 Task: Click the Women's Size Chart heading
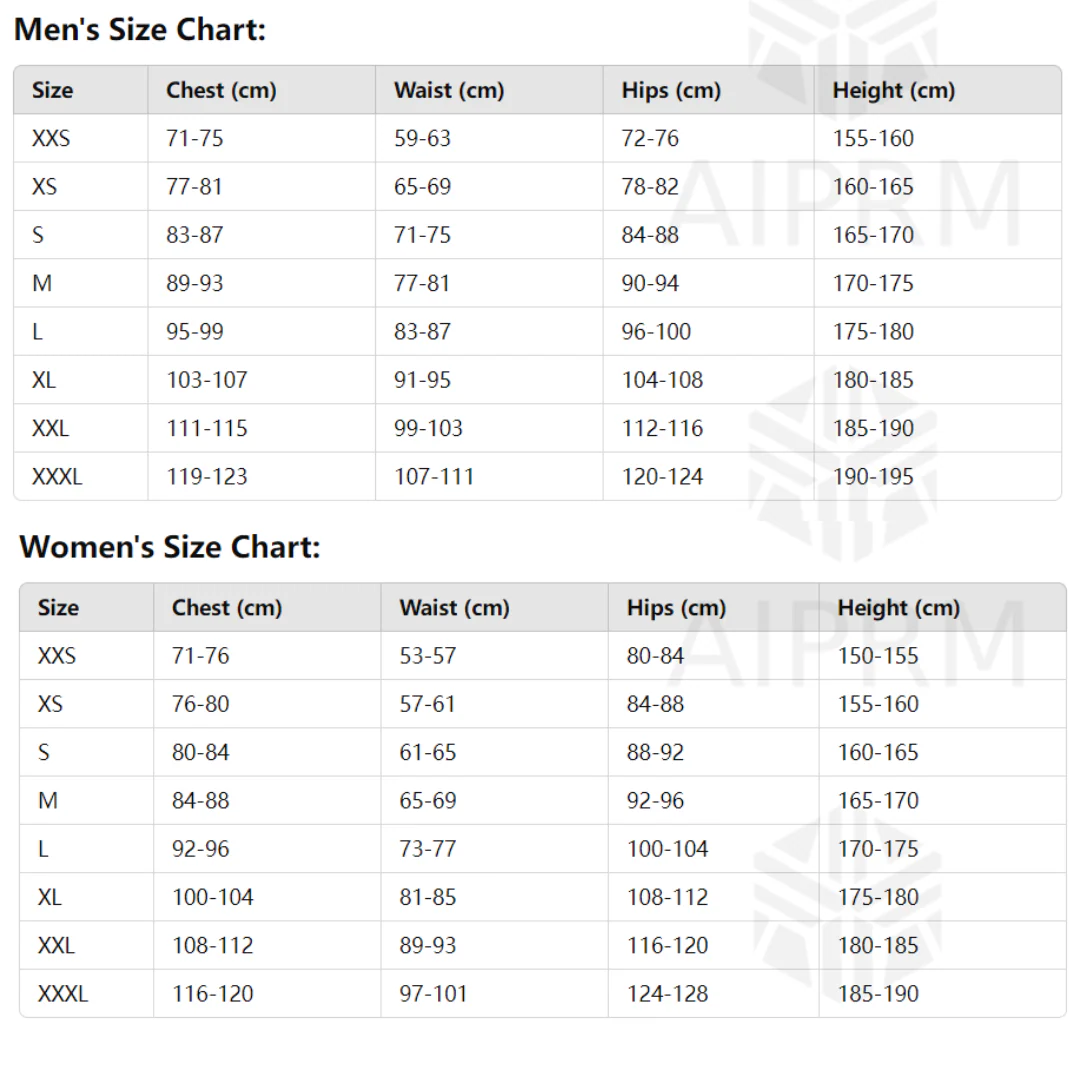point(170,547)
